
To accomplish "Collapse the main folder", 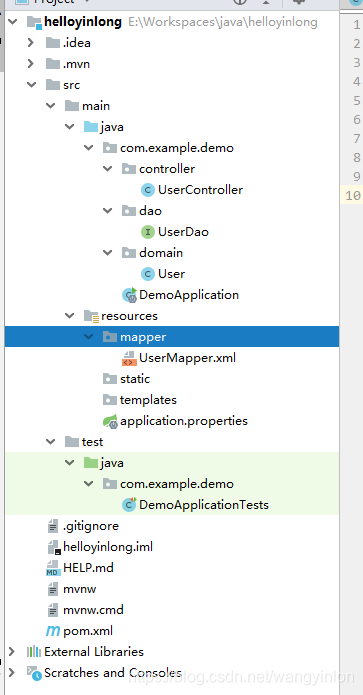I will coord(51,106).
